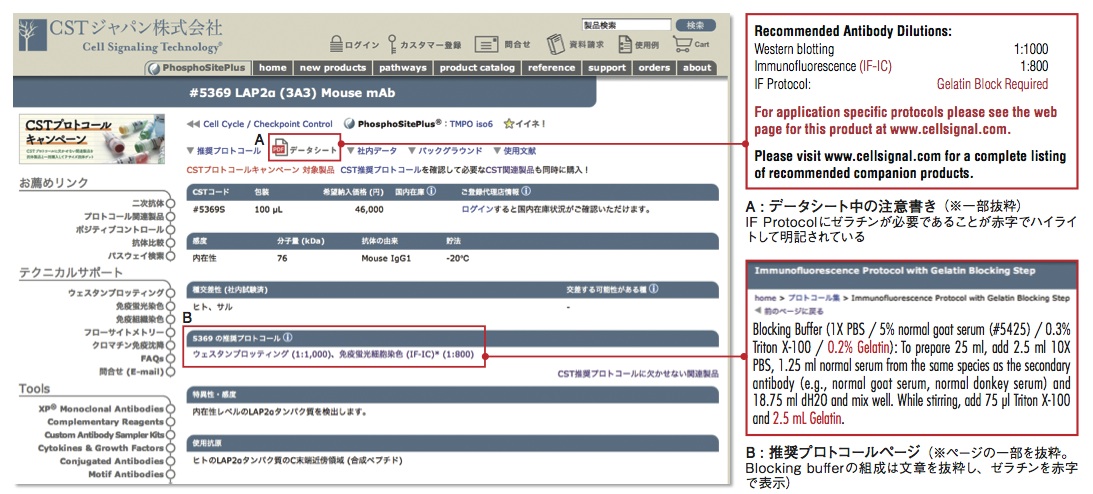Open the 抗体比較 sidebar link
The image size is (1093, 494).
click(148, 243)
